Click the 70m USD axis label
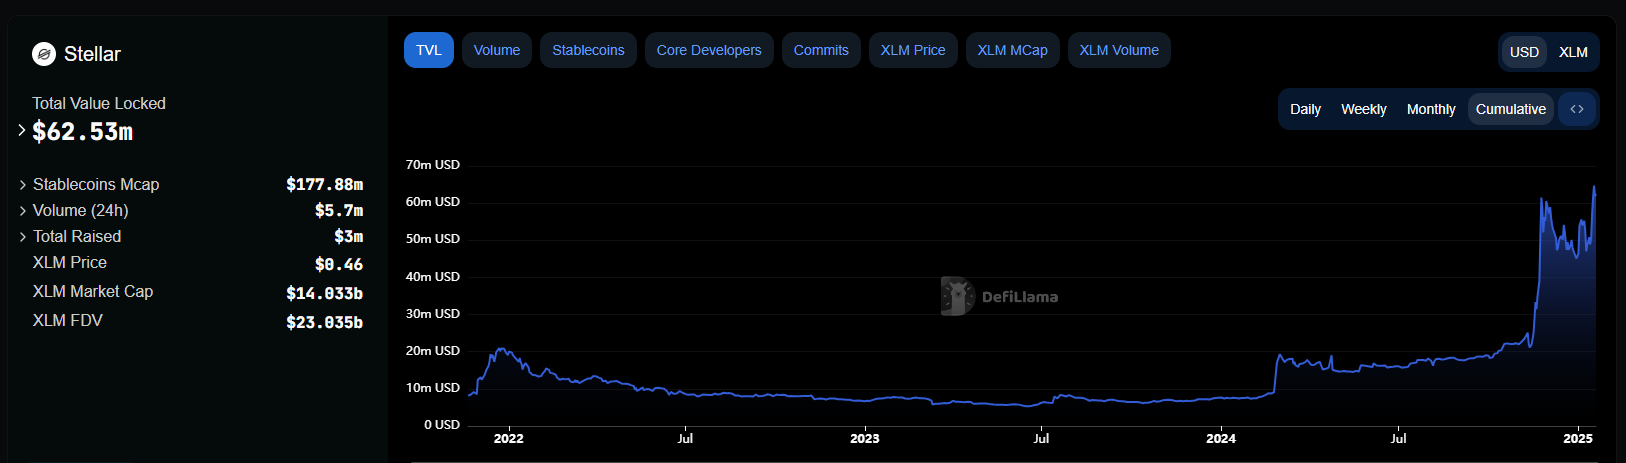The height and width of the screenshot is (463, 1626). [x=433, y=165]
